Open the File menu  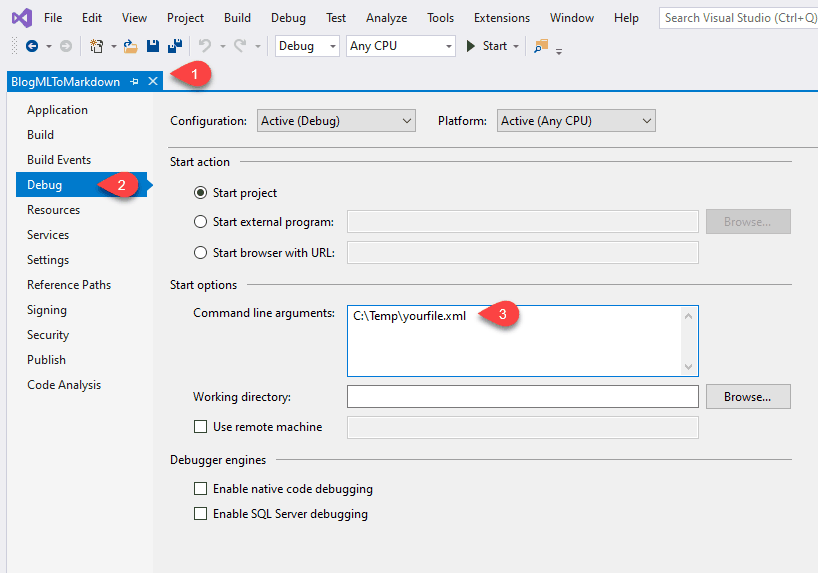point(53,18)
